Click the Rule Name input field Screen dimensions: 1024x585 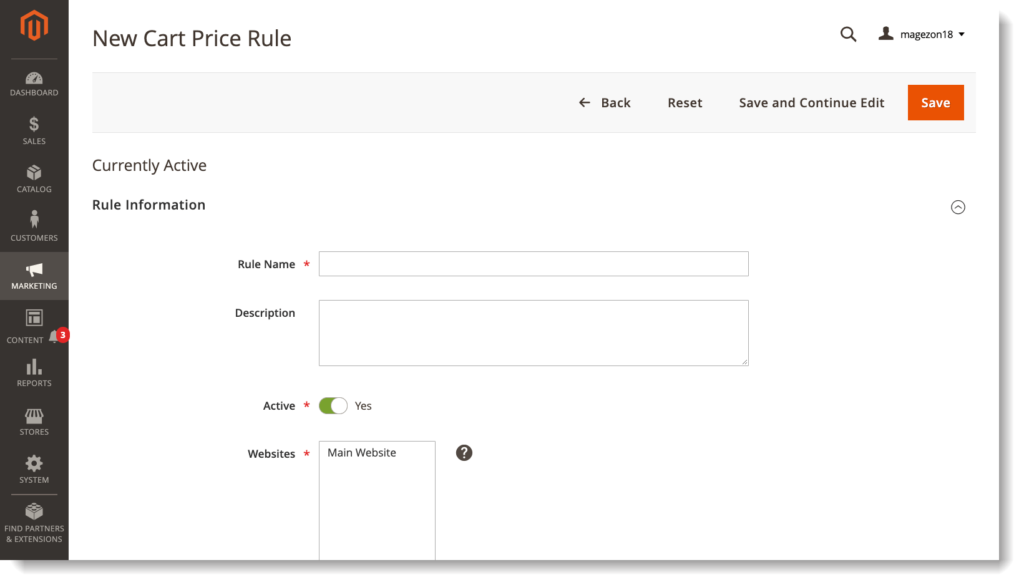point(534,264)
